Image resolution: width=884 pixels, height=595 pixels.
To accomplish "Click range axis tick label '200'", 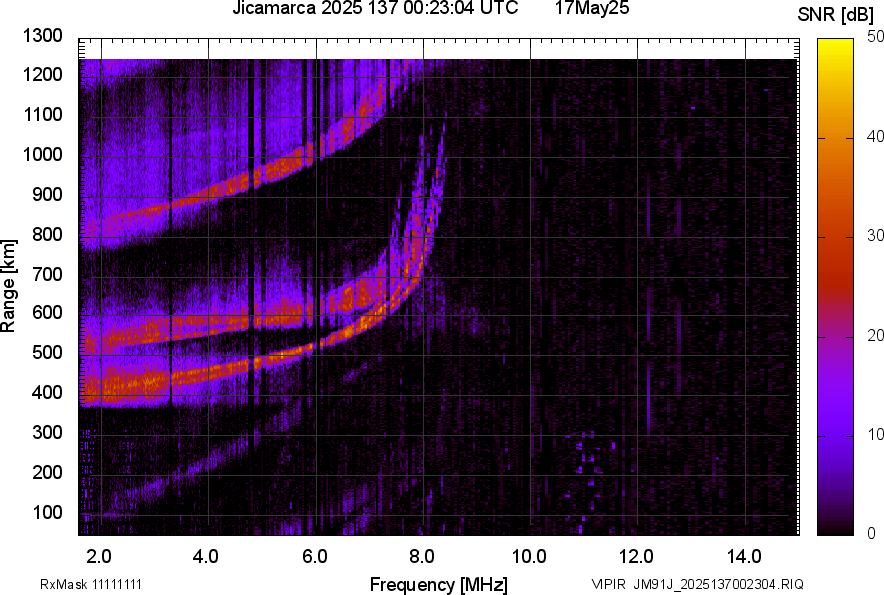I will 47,472.
